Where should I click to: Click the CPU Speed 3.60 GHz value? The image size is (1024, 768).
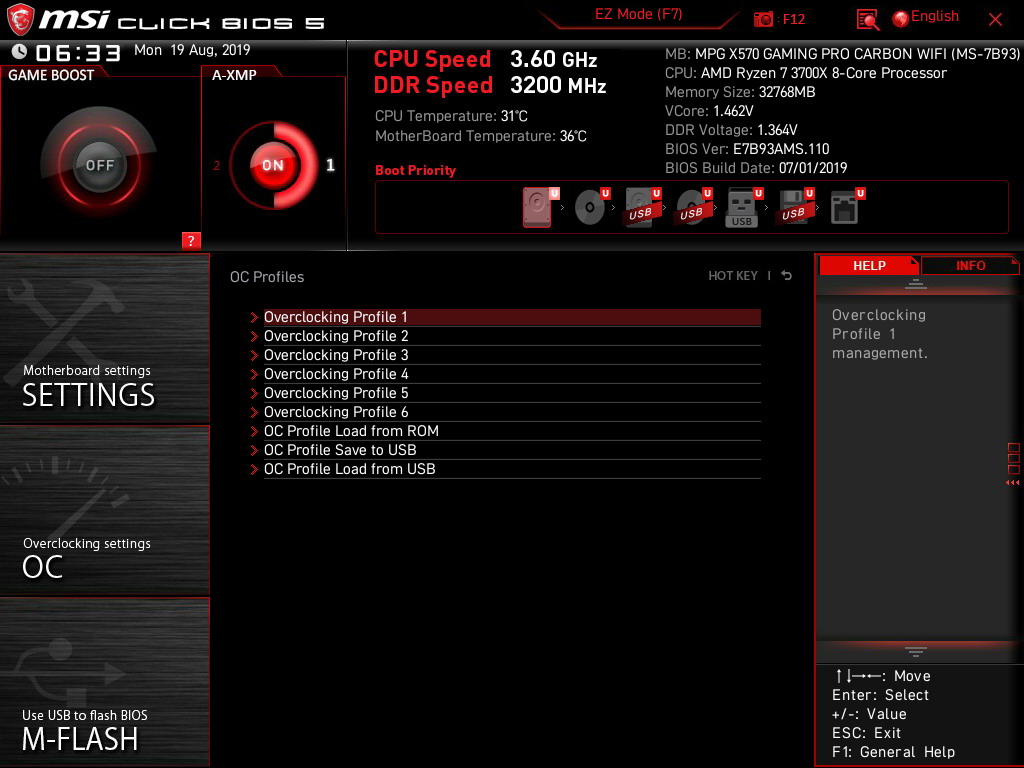coord(553,59)
